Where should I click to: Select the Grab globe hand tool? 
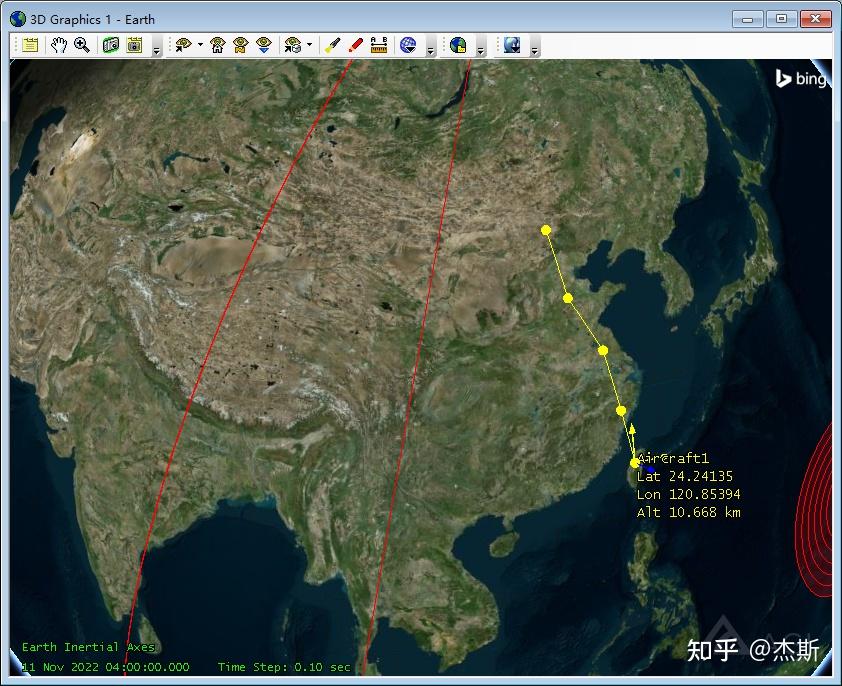[59, 45]
